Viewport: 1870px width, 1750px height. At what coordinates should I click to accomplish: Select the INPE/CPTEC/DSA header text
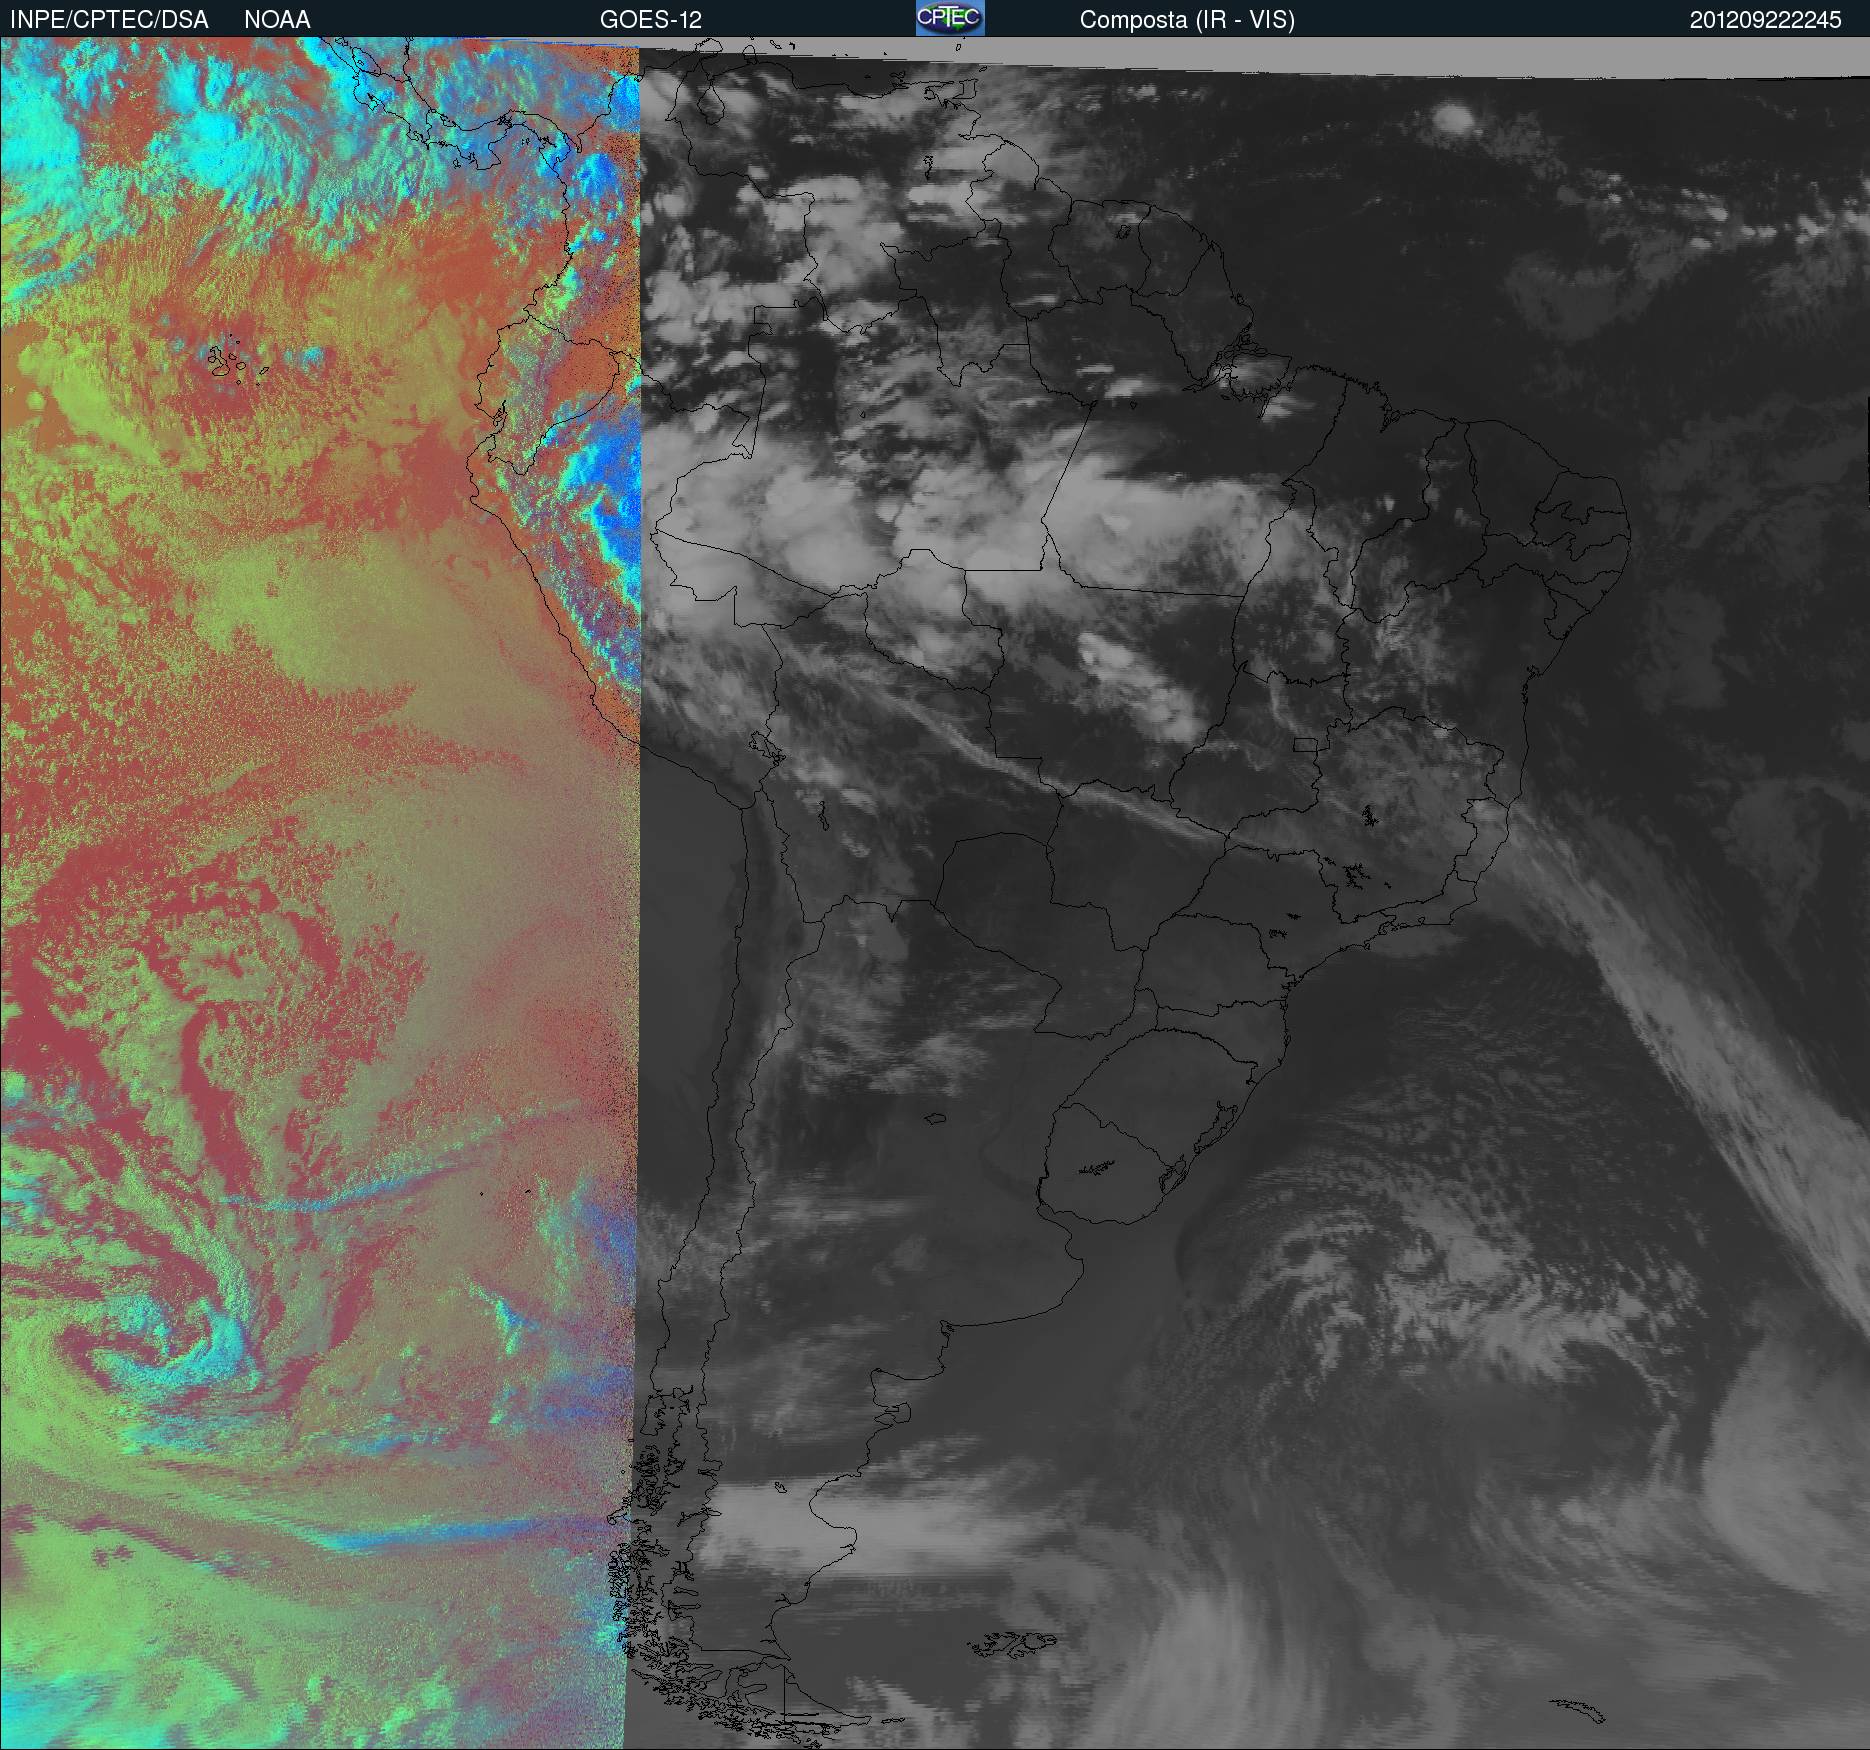[x=109, y=20]
